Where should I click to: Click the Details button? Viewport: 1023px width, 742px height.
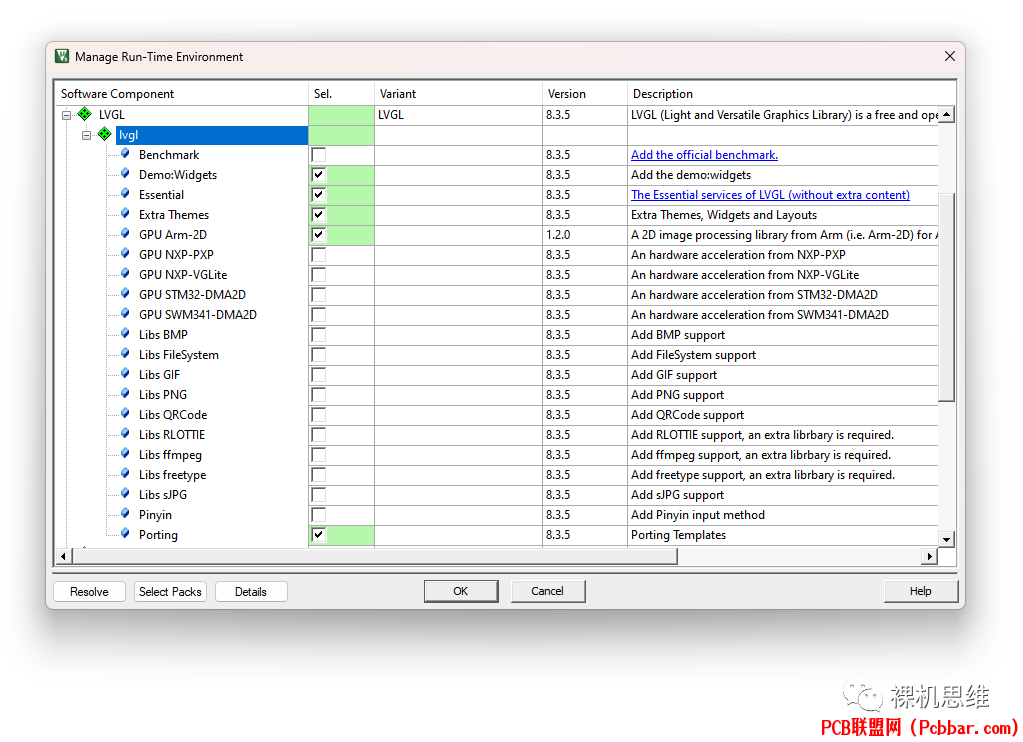(x=251, y=592)
